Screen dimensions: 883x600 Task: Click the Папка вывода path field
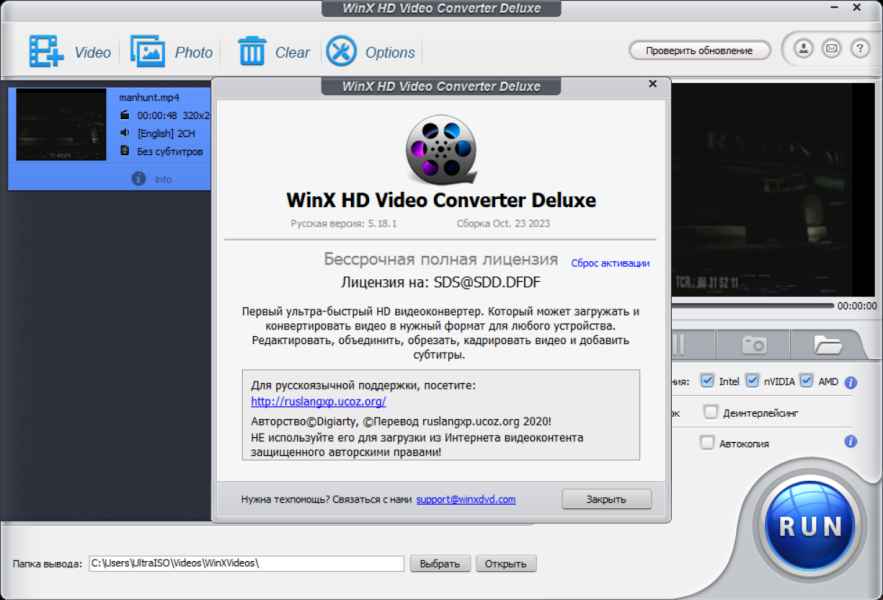coord(247,563)
